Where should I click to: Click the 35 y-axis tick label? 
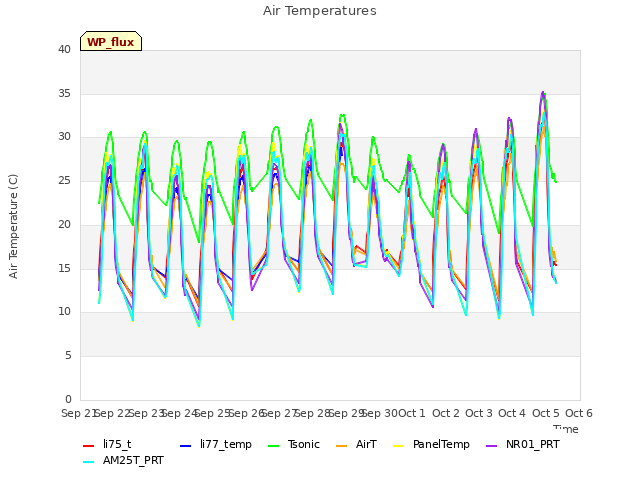tap(64, 93)
